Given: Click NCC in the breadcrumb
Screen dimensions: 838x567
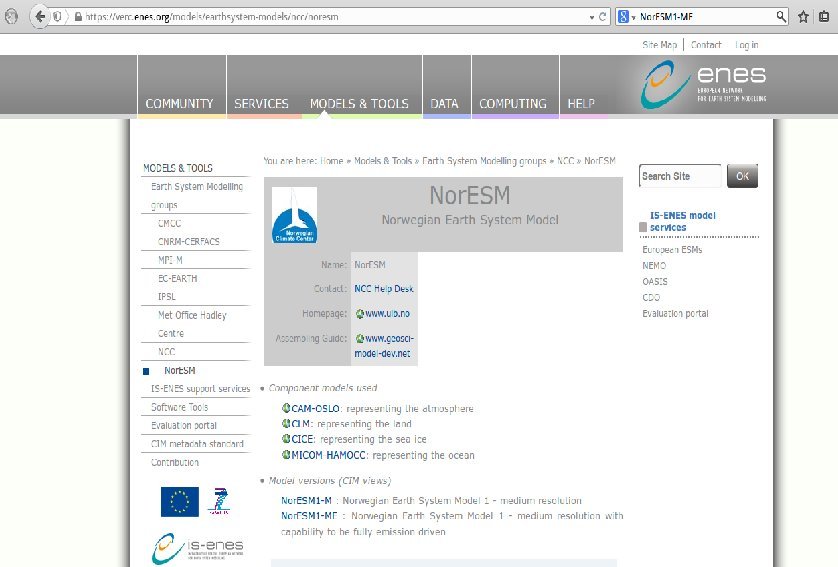Looking at the screenshot, I should click(565, 161).
